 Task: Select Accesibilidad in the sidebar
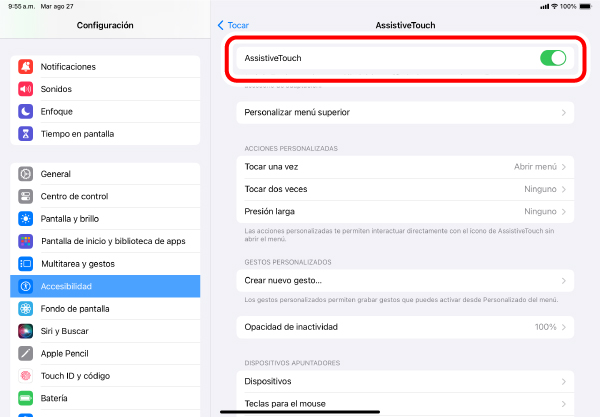pos(105,286)
